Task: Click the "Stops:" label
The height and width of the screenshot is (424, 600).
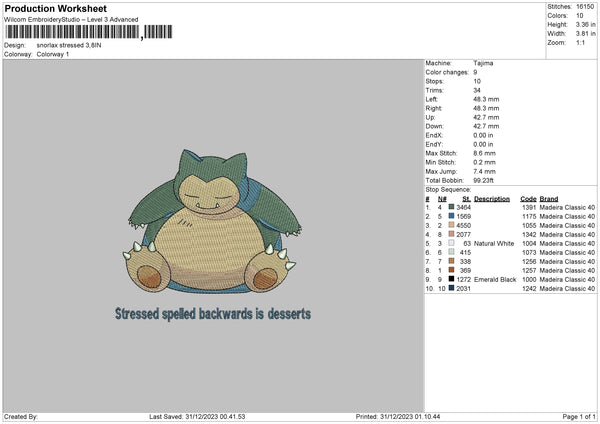Action: tap(434, 81)
